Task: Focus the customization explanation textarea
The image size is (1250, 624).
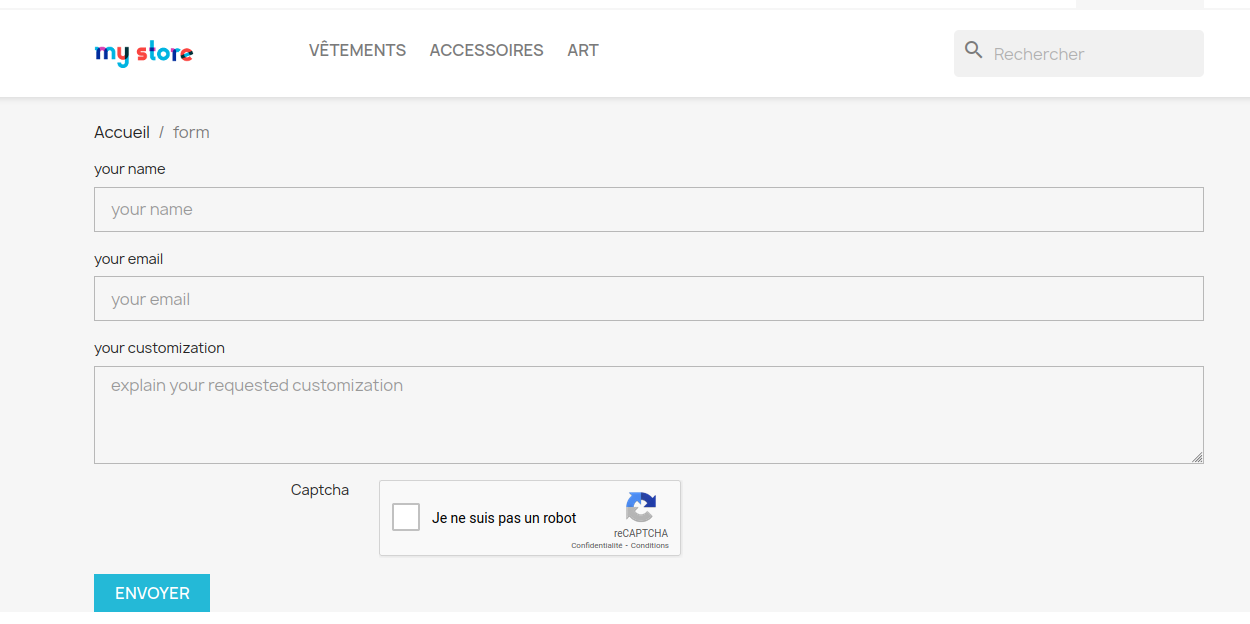Action: pos(649,415)
